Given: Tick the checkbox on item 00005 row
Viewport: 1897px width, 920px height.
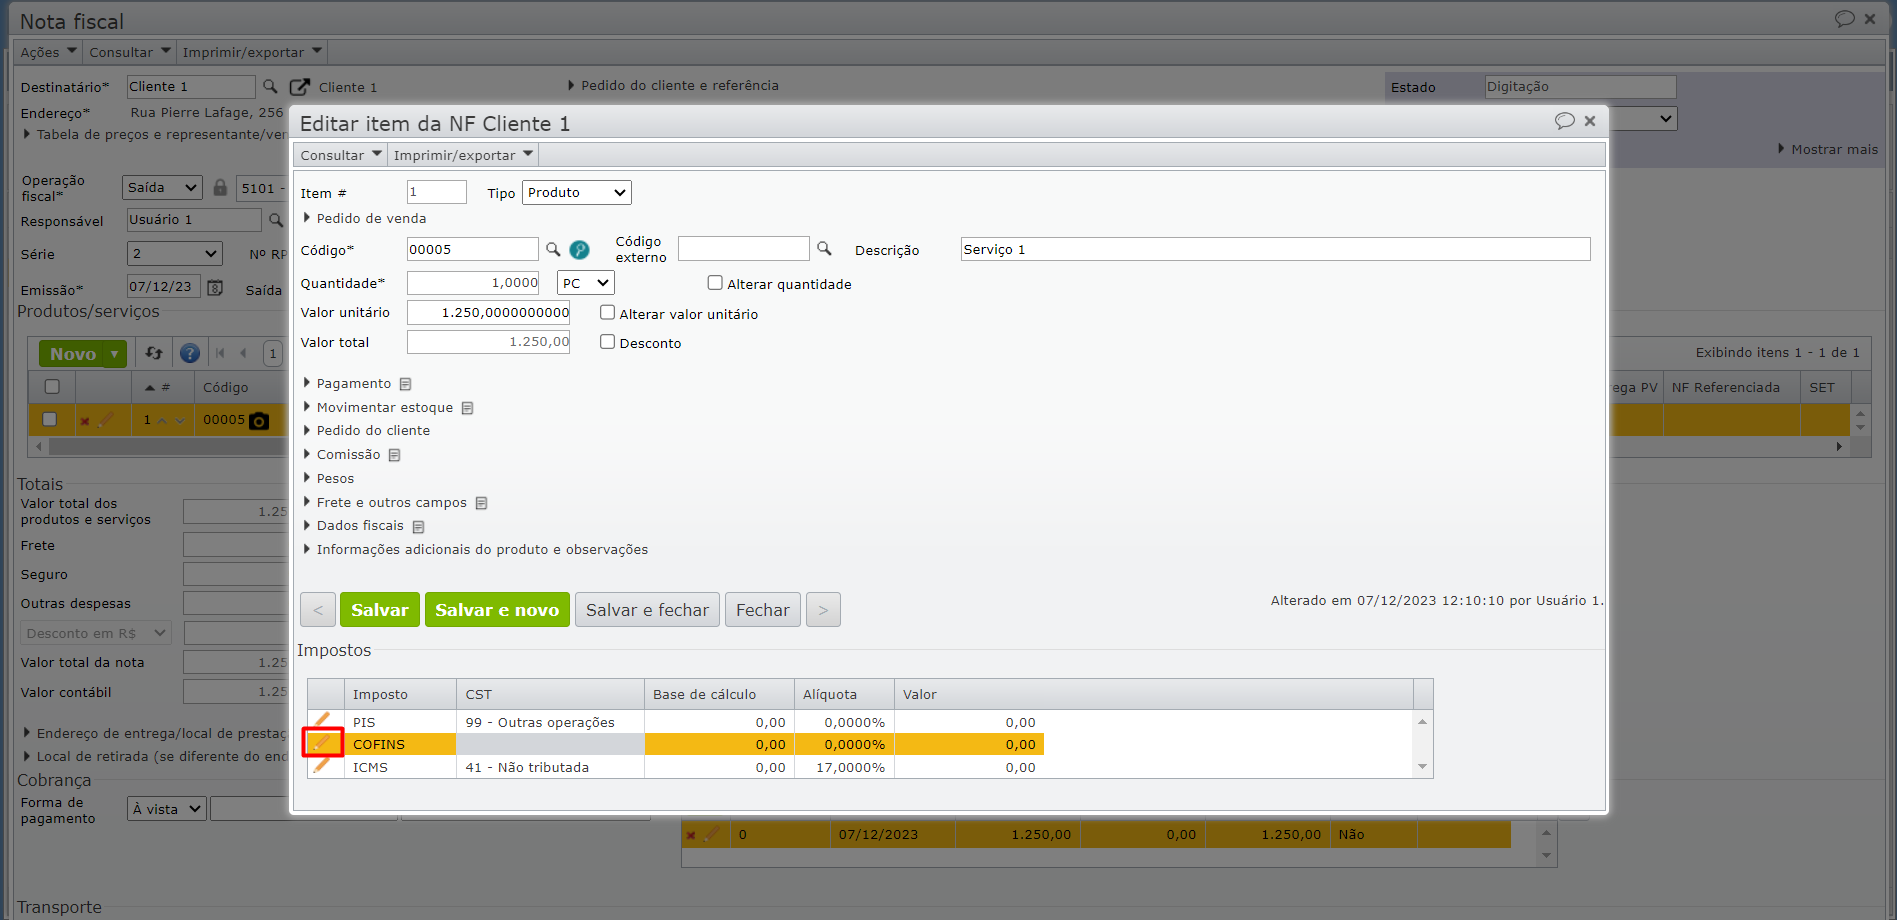Looking at the screenshot, I should 49,419.
